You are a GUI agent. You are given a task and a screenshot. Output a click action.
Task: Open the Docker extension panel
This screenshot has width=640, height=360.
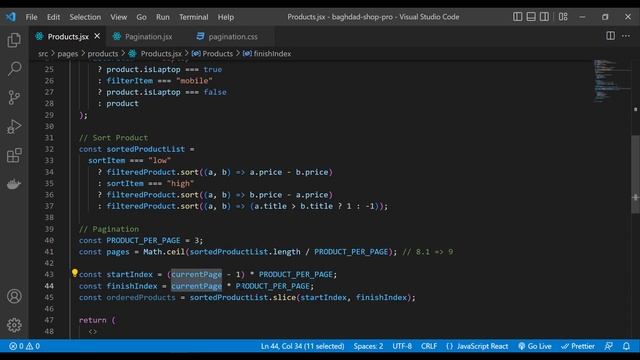pos(14,184)
